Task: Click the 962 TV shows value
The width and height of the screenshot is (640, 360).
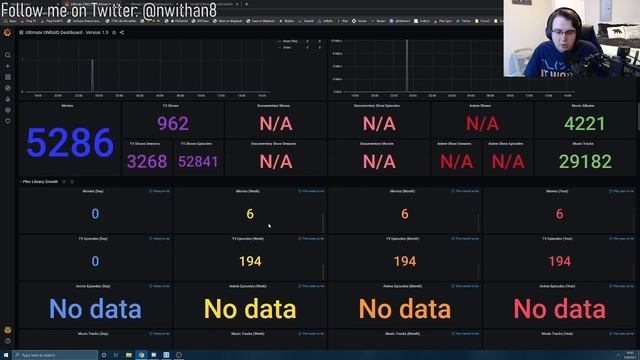Action: click(x=173, y=124)
